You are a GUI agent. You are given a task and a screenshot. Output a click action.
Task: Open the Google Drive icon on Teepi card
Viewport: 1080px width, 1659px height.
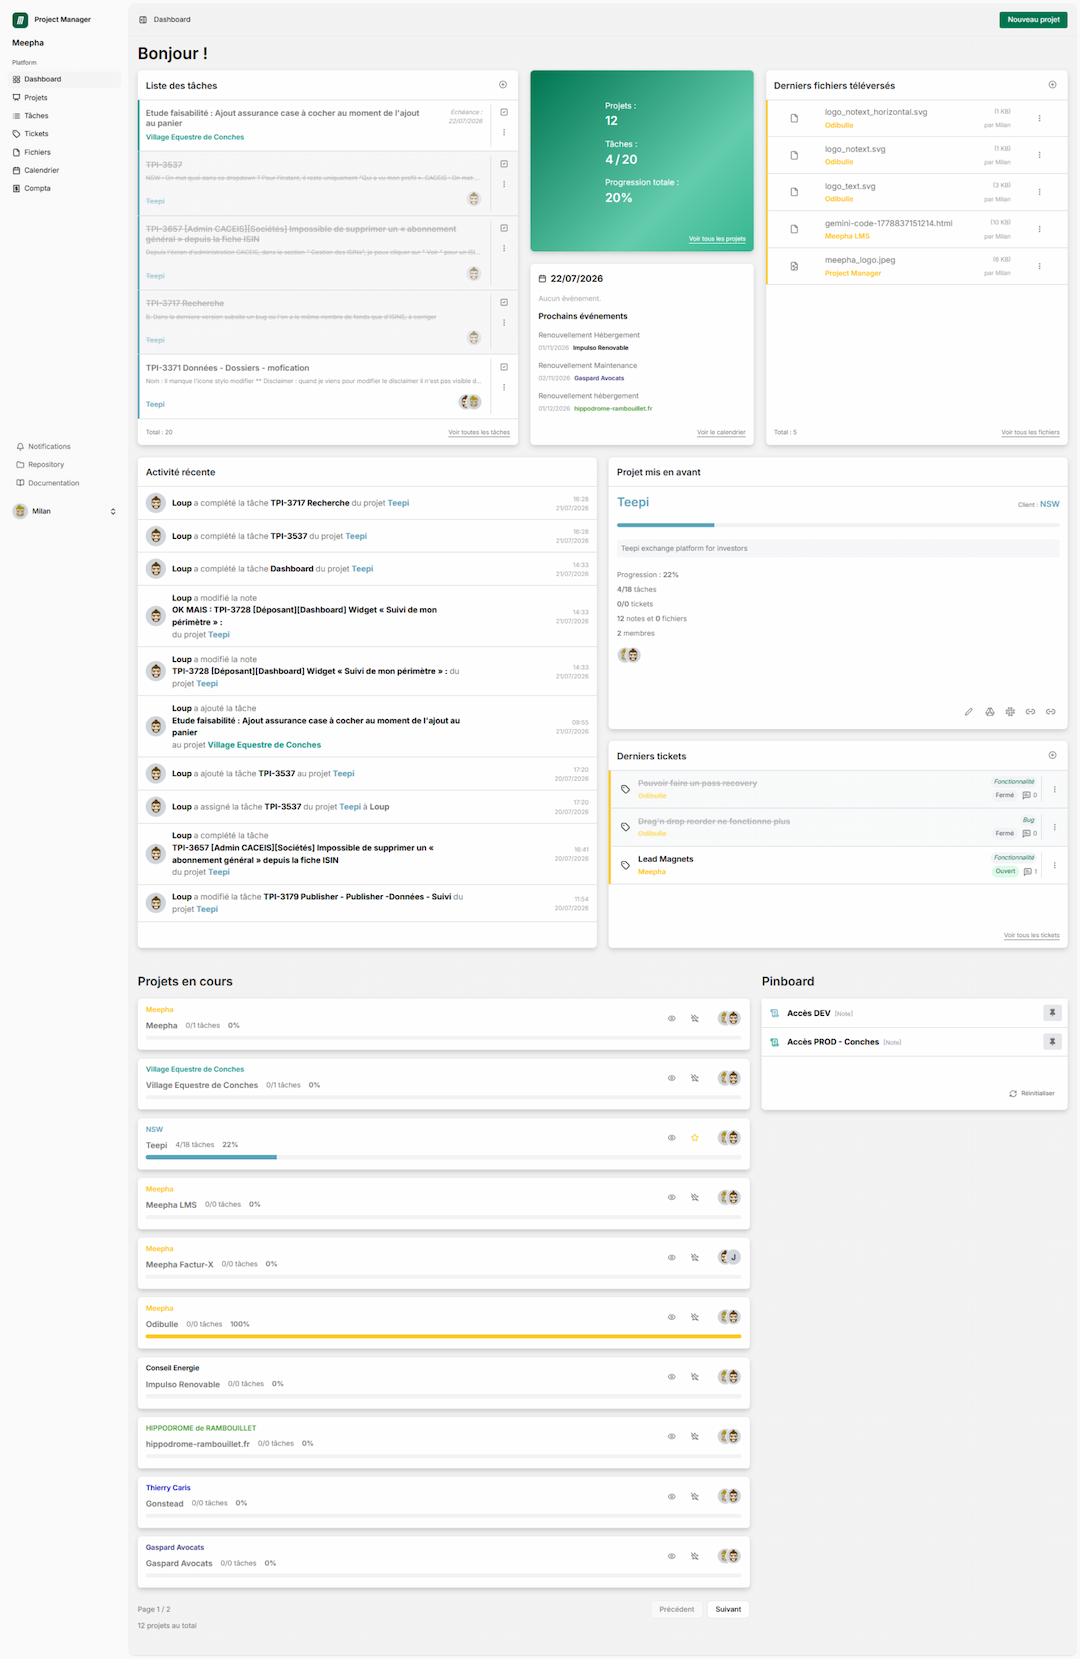989,712
